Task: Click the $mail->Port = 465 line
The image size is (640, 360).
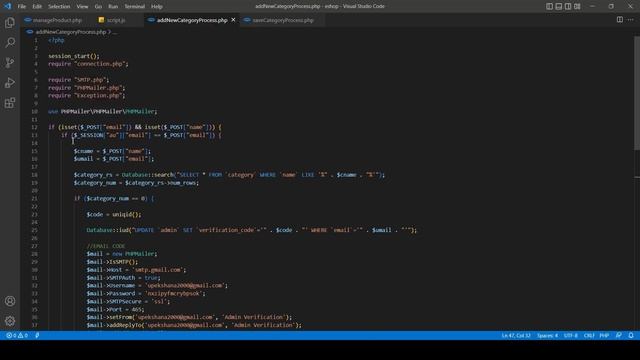Action: coord(115,309)
